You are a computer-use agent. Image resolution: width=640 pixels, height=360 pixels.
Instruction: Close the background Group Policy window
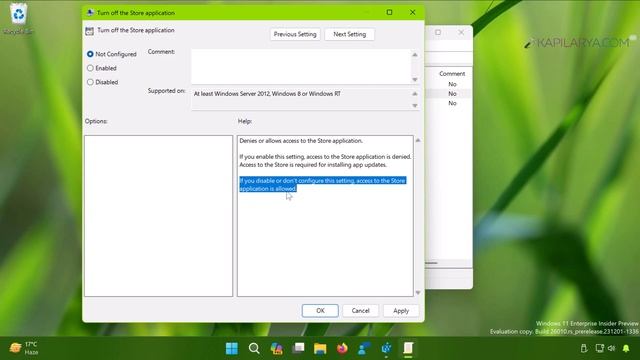[461, 32]
